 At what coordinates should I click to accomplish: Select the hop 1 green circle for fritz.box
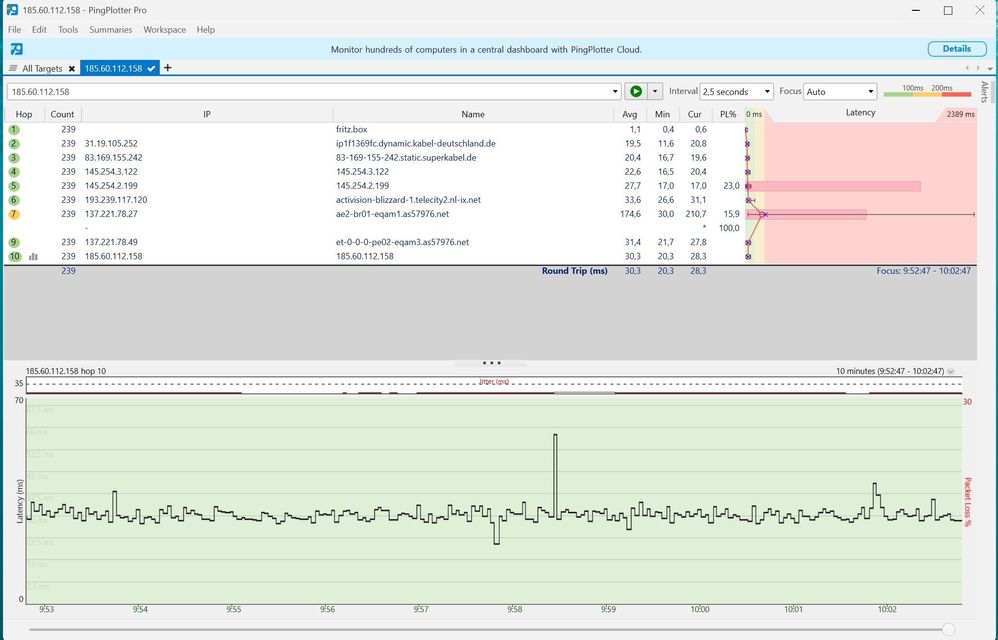click(x=13, y=129)
